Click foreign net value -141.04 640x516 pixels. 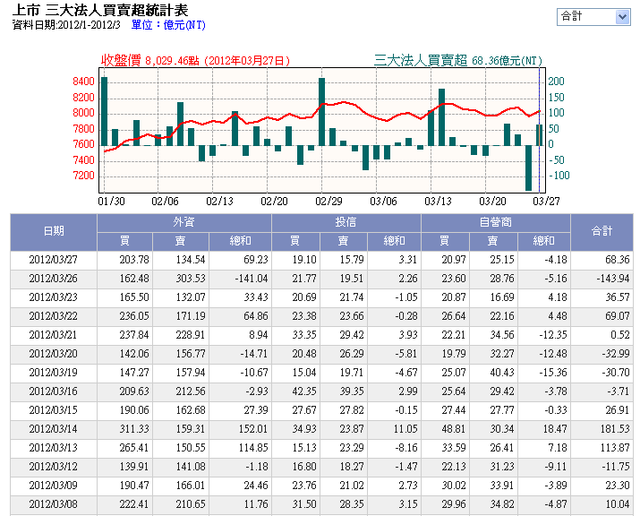pos(251,279)
